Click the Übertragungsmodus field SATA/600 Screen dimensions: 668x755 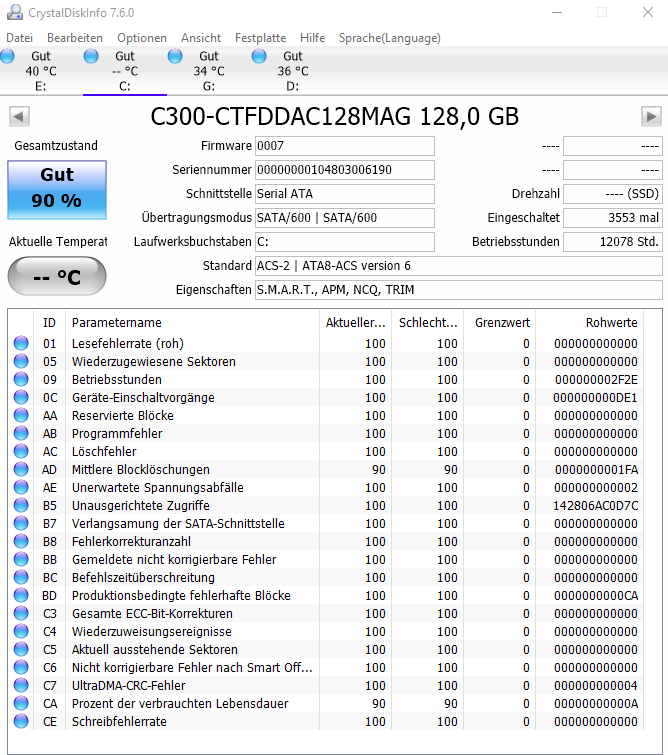(x=344, y=218)
